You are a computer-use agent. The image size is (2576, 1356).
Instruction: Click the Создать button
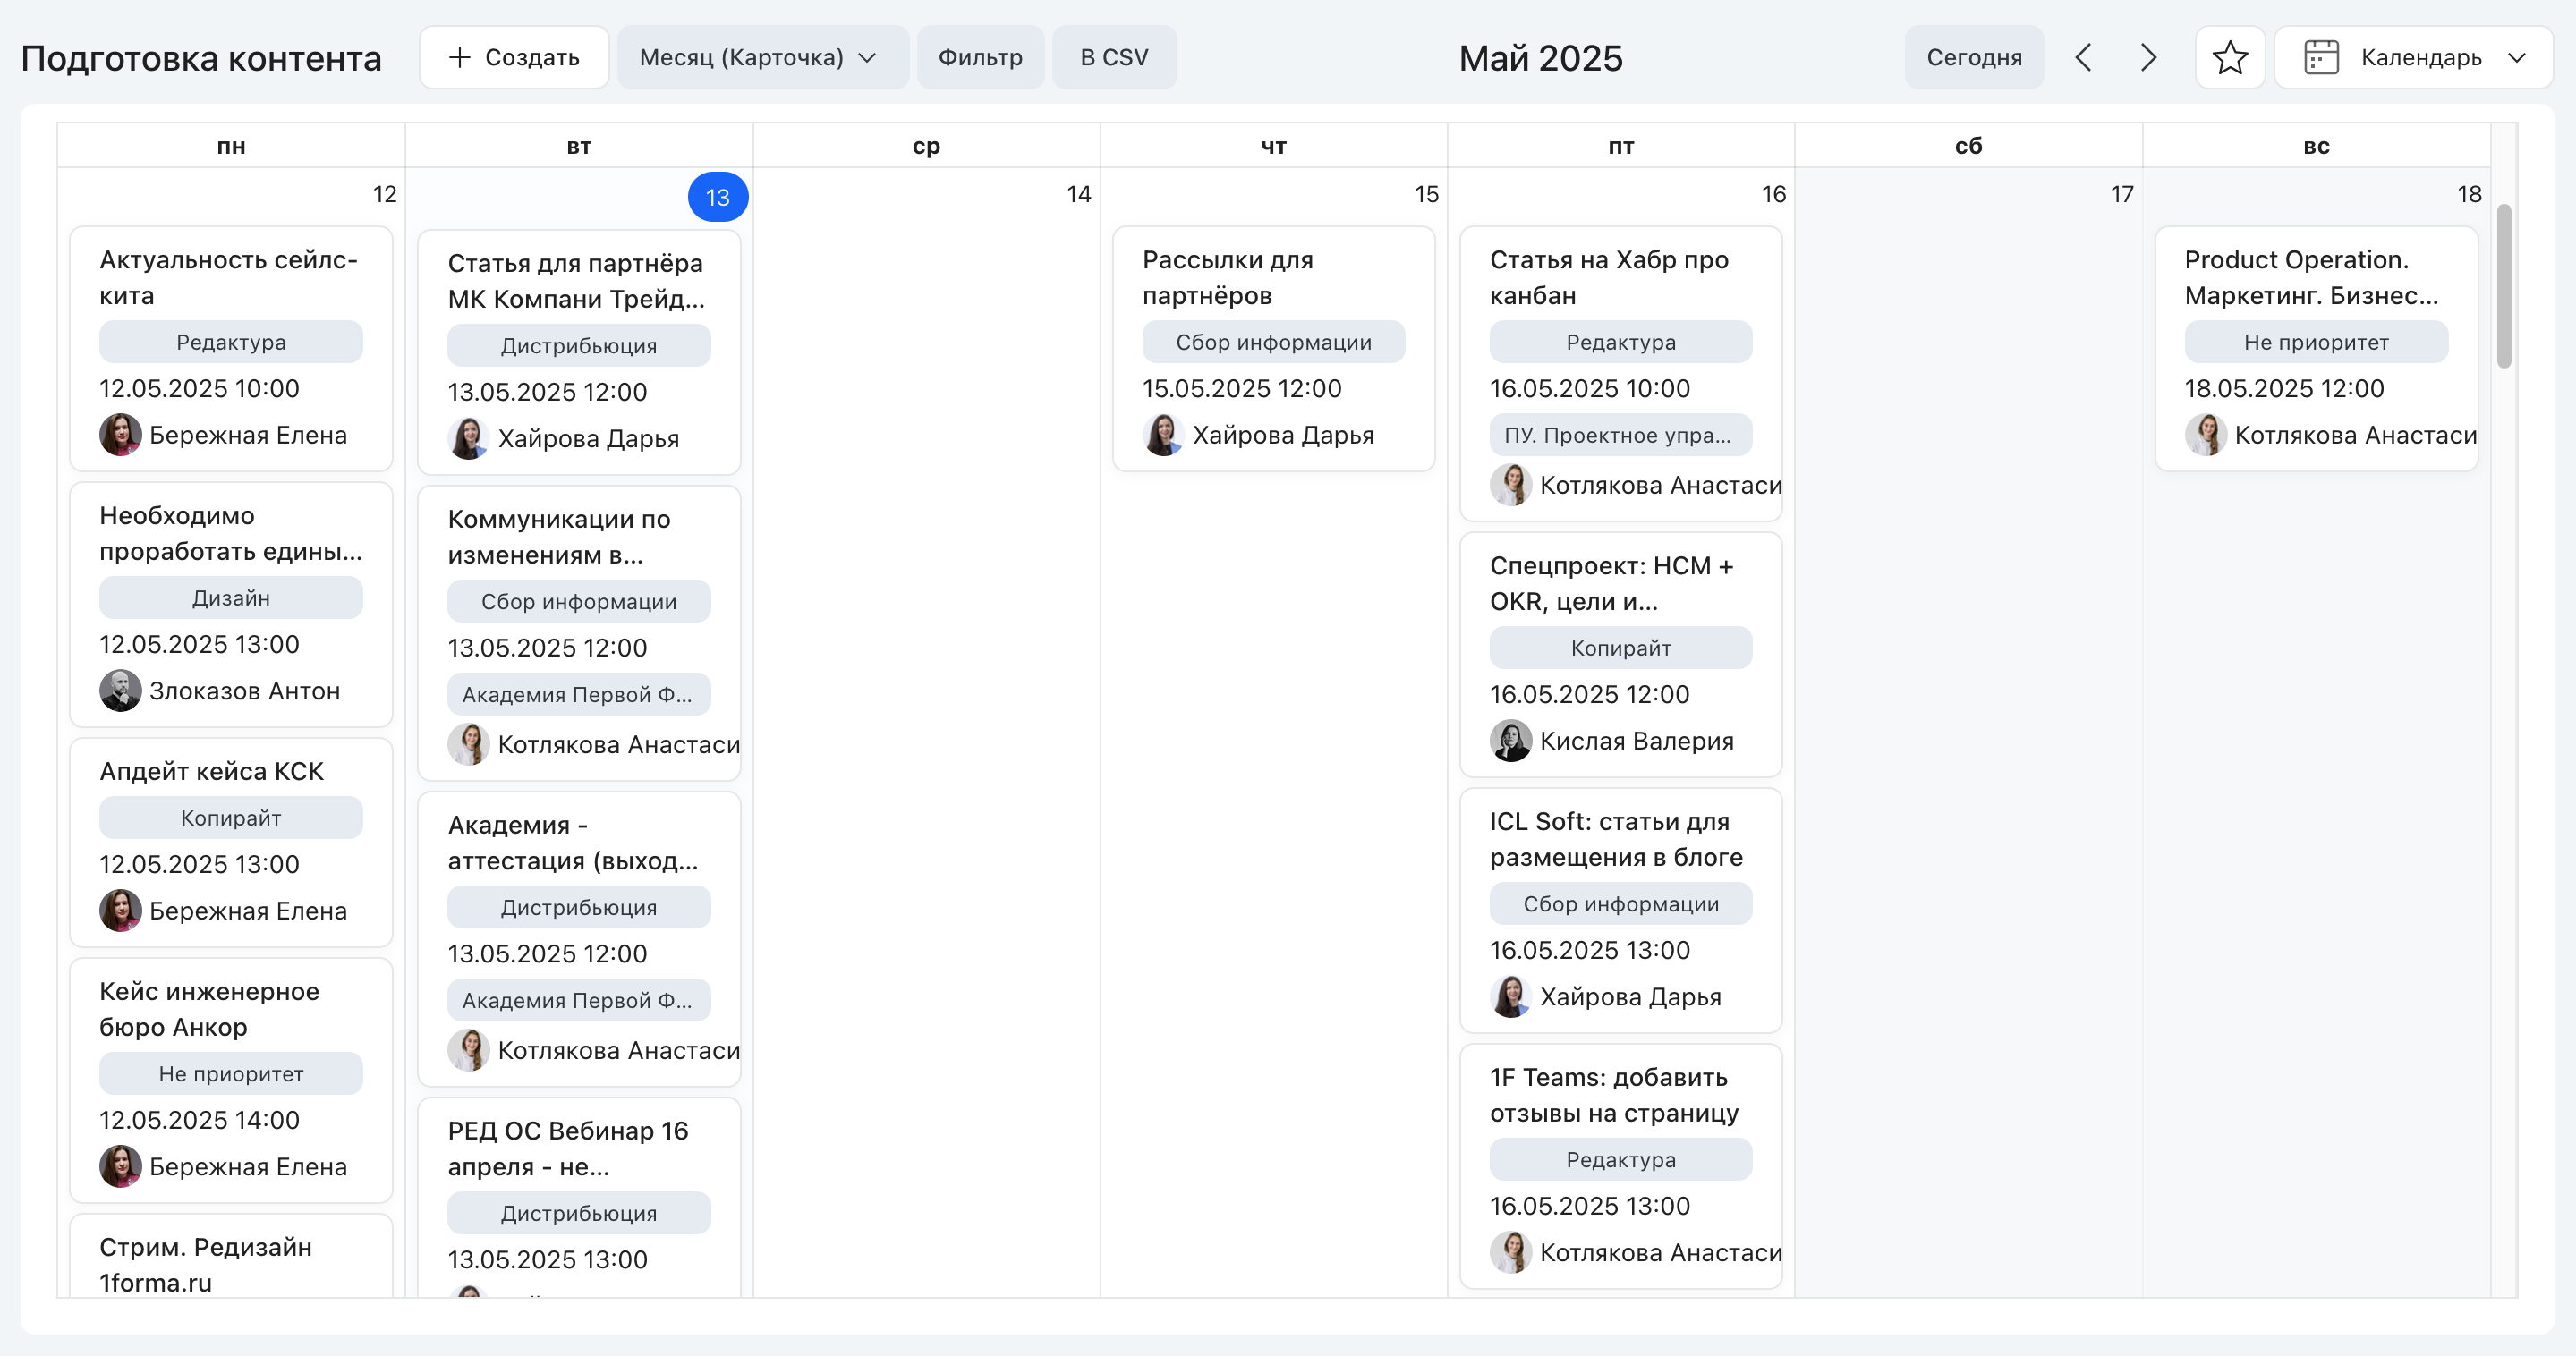click(x=514, y=57)
